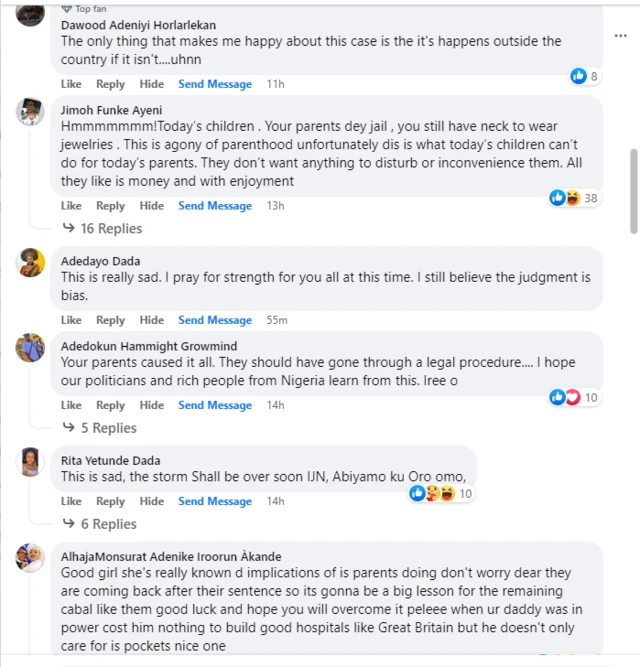Click Jimoh Funke Ayeni's profile picture
640x667 pixels.
[x=30, y=112]
